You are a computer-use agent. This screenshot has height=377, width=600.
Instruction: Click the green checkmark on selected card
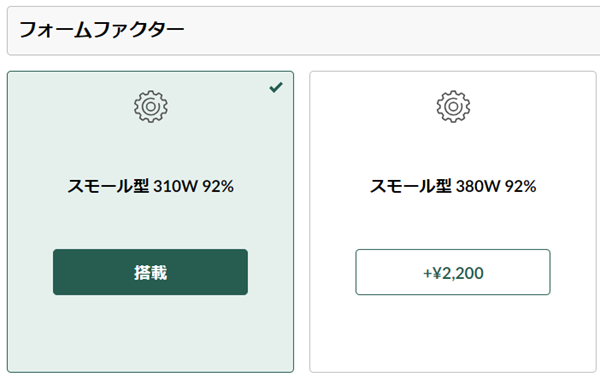click(x=276, y=87)
